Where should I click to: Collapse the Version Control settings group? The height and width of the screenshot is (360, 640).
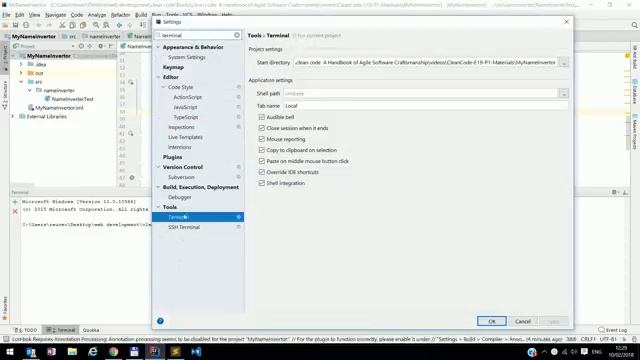pyautogui.click(x=158, y=167)
